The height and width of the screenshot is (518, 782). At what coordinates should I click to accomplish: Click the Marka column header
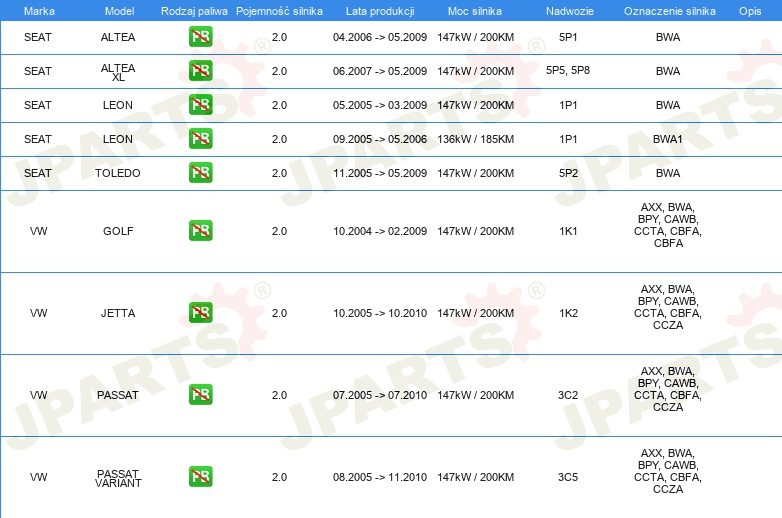(x=39, y=11)
